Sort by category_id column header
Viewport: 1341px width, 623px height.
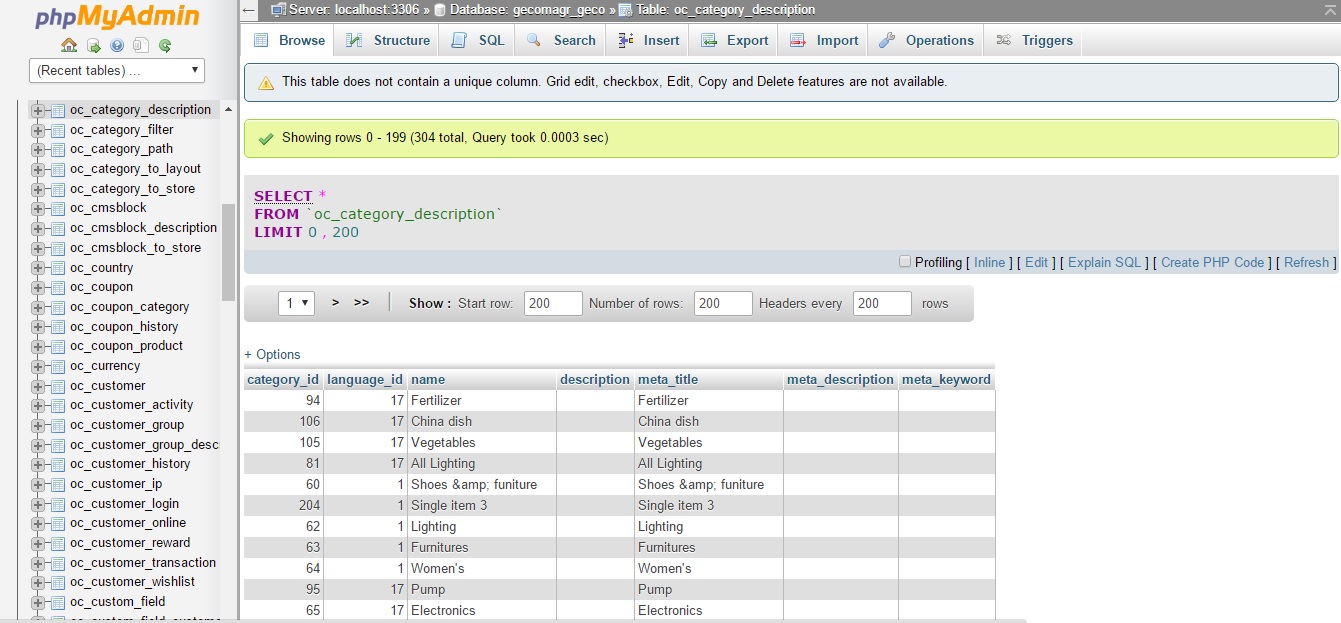[x=283, y=380]
